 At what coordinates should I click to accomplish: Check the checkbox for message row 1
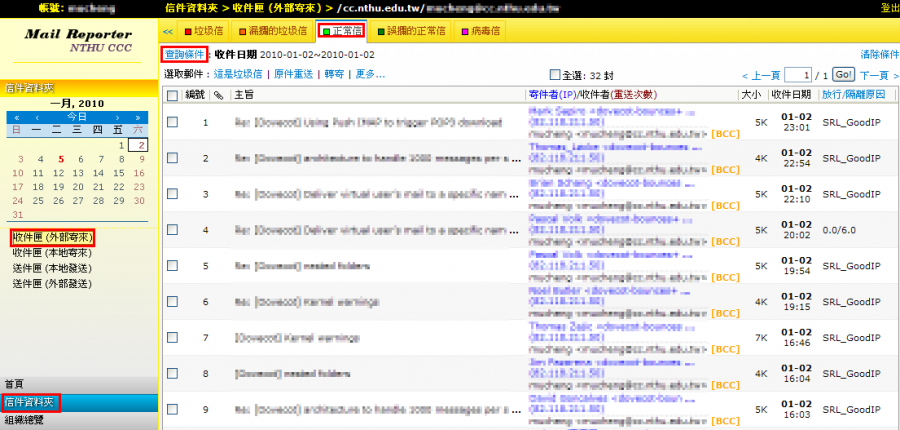(173, 123)
